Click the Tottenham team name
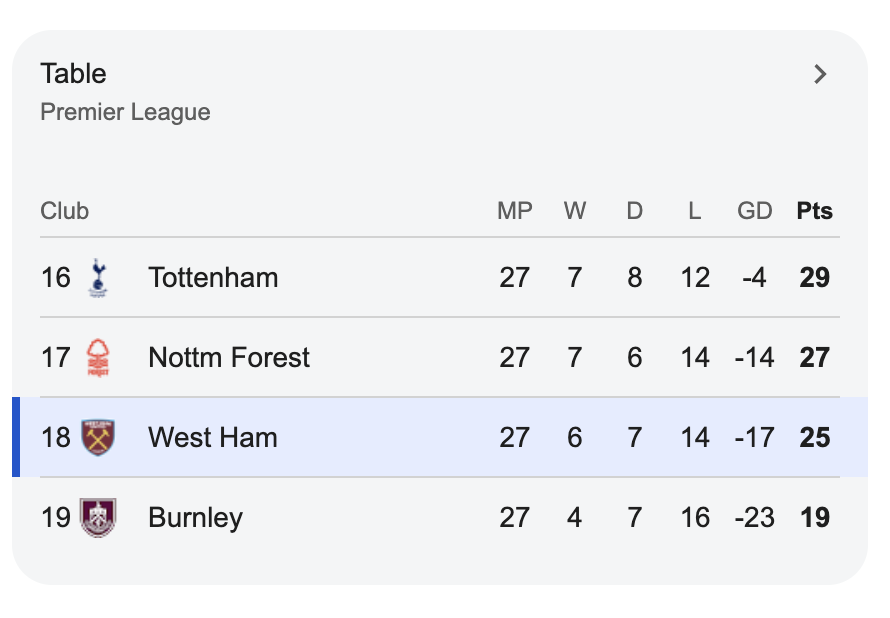The image size is (890, 618). (x=213, y=278)
